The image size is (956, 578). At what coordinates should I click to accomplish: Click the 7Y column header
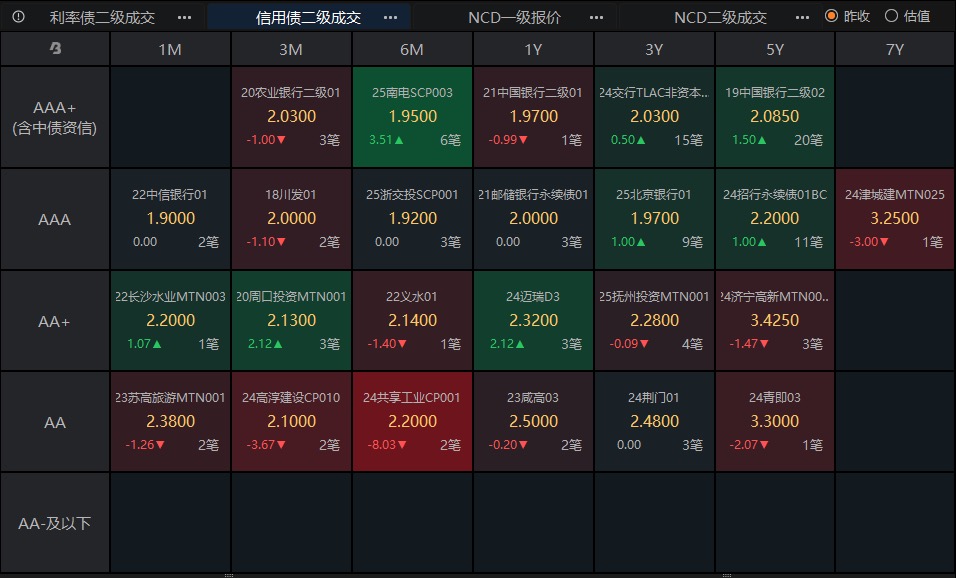(x=895, y=49)
